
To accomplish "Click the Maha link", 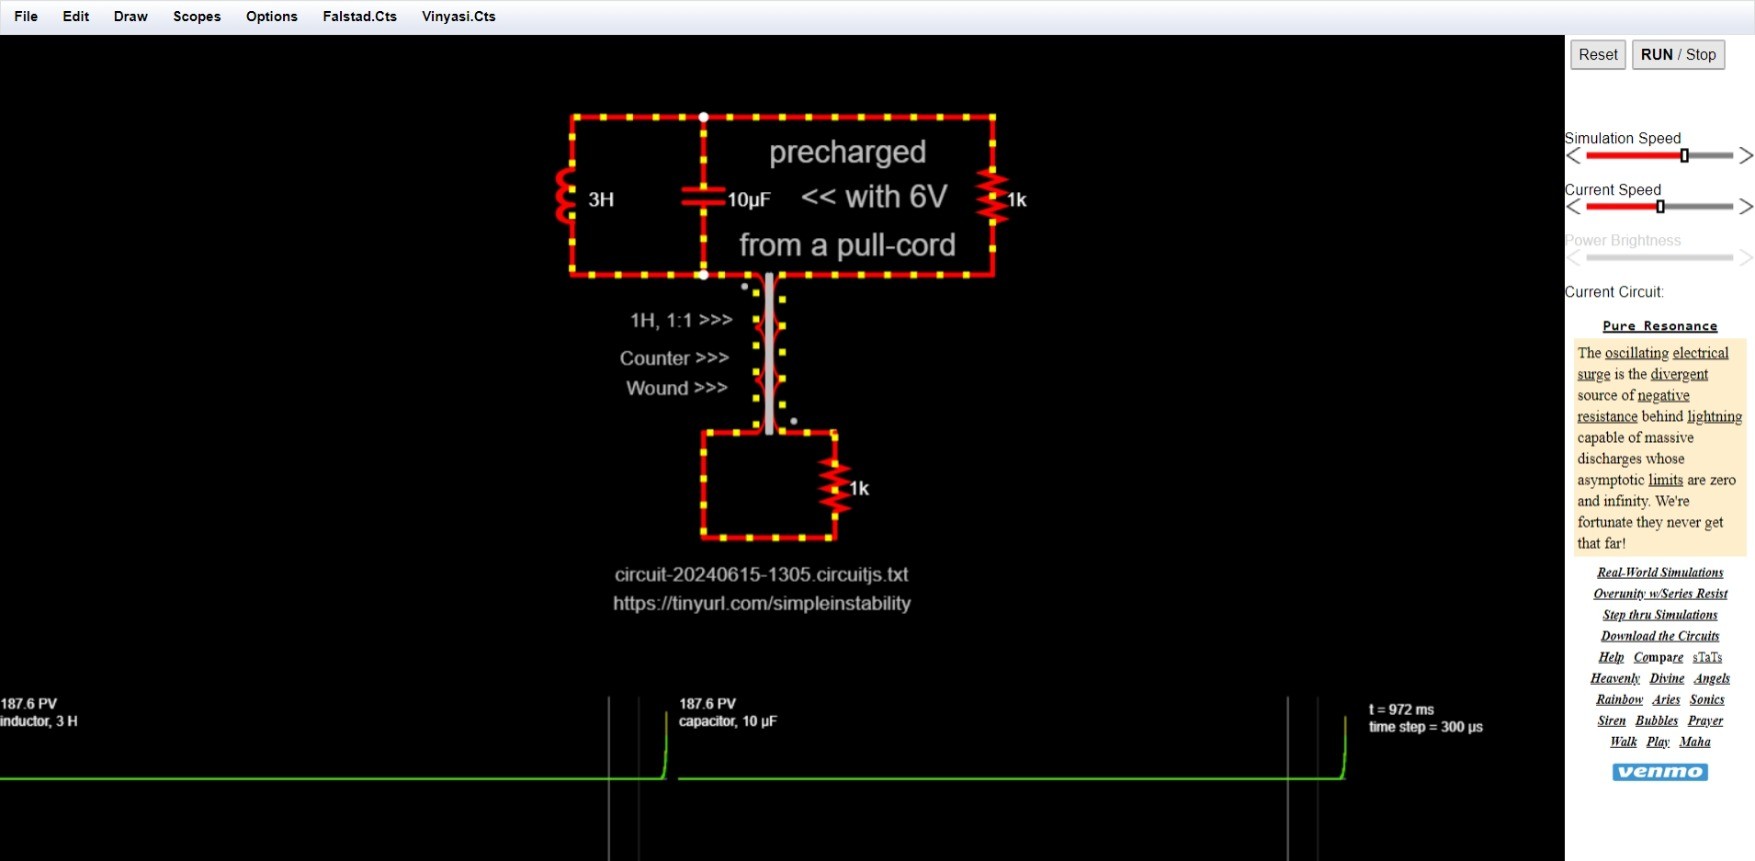I will click(x=1695, y=742).
